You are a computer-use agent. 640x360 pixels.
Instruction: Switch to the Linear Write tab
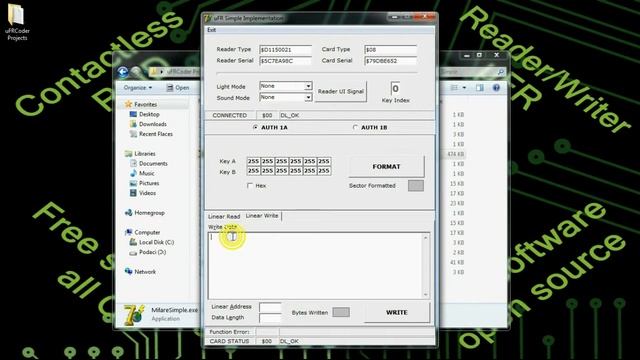click(x=262, y=216)
